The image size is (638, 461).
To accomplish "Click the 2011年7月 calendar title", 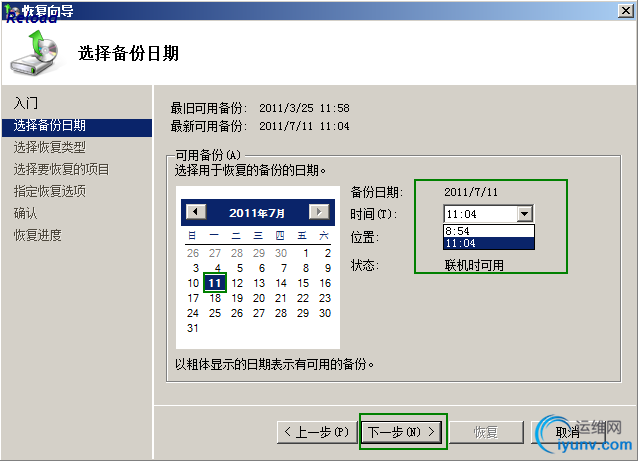I will click(257, 213).
